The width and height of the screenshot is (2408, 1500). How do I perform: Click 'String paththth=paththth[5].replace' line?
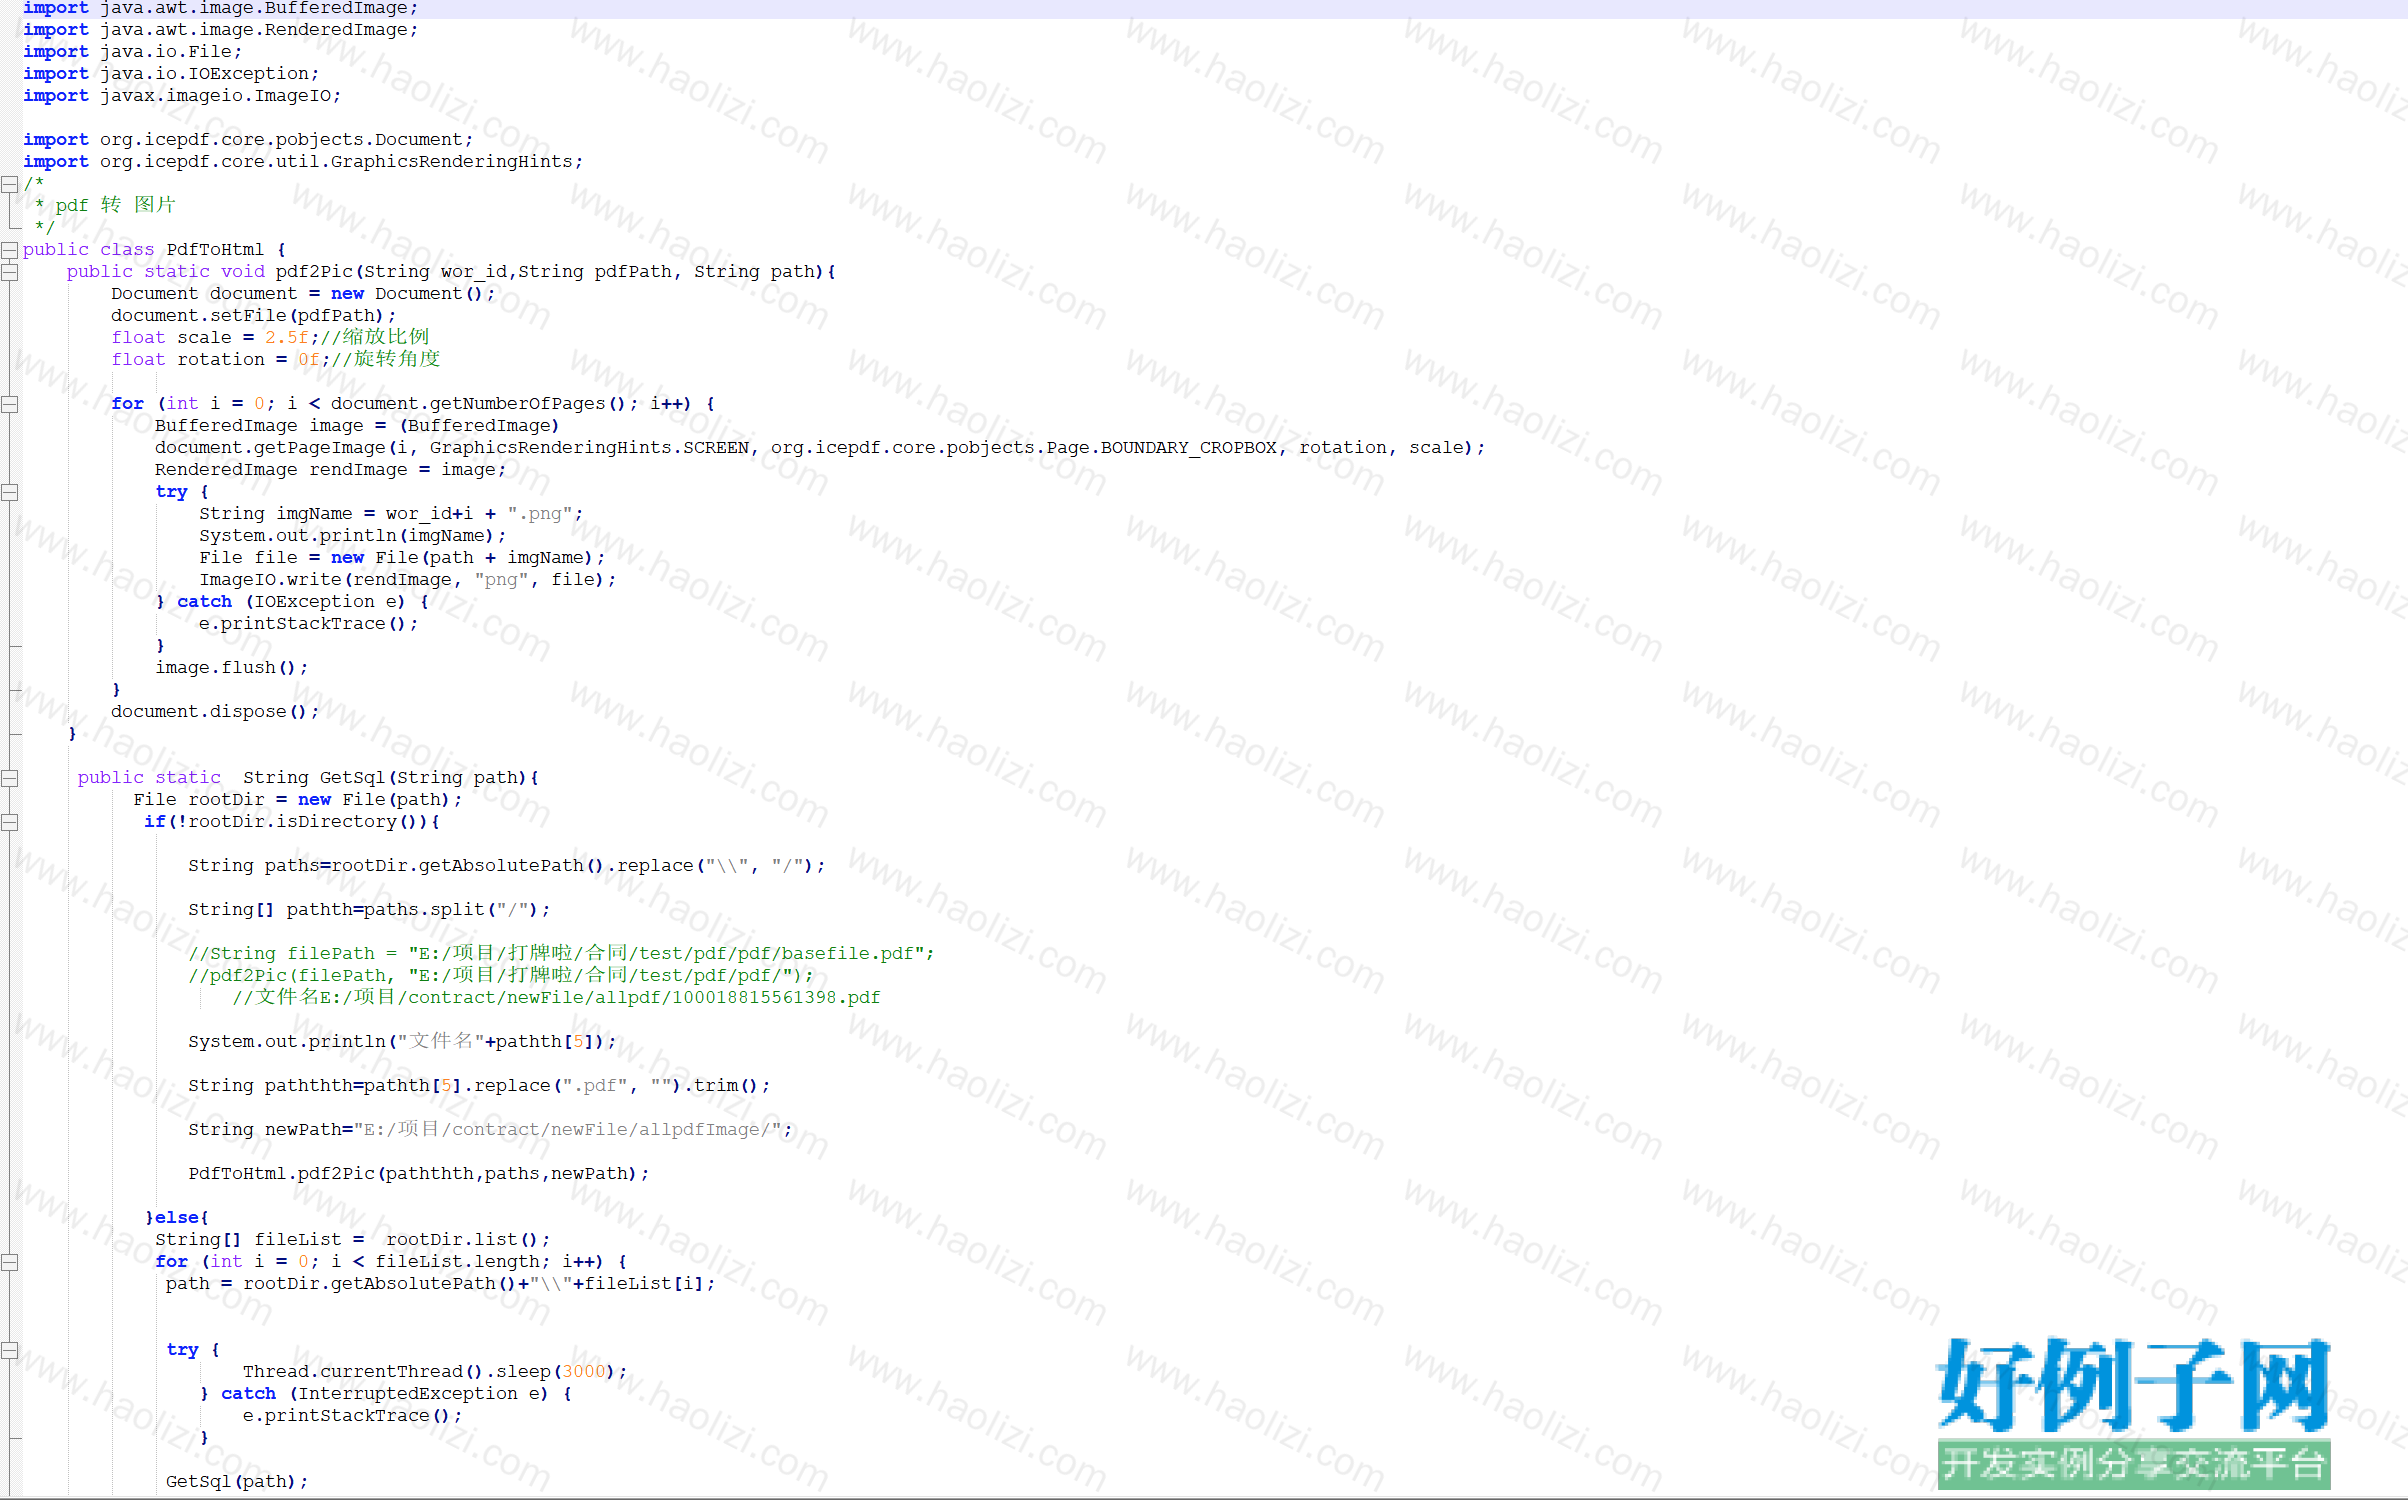click(x=479, y=1086)
